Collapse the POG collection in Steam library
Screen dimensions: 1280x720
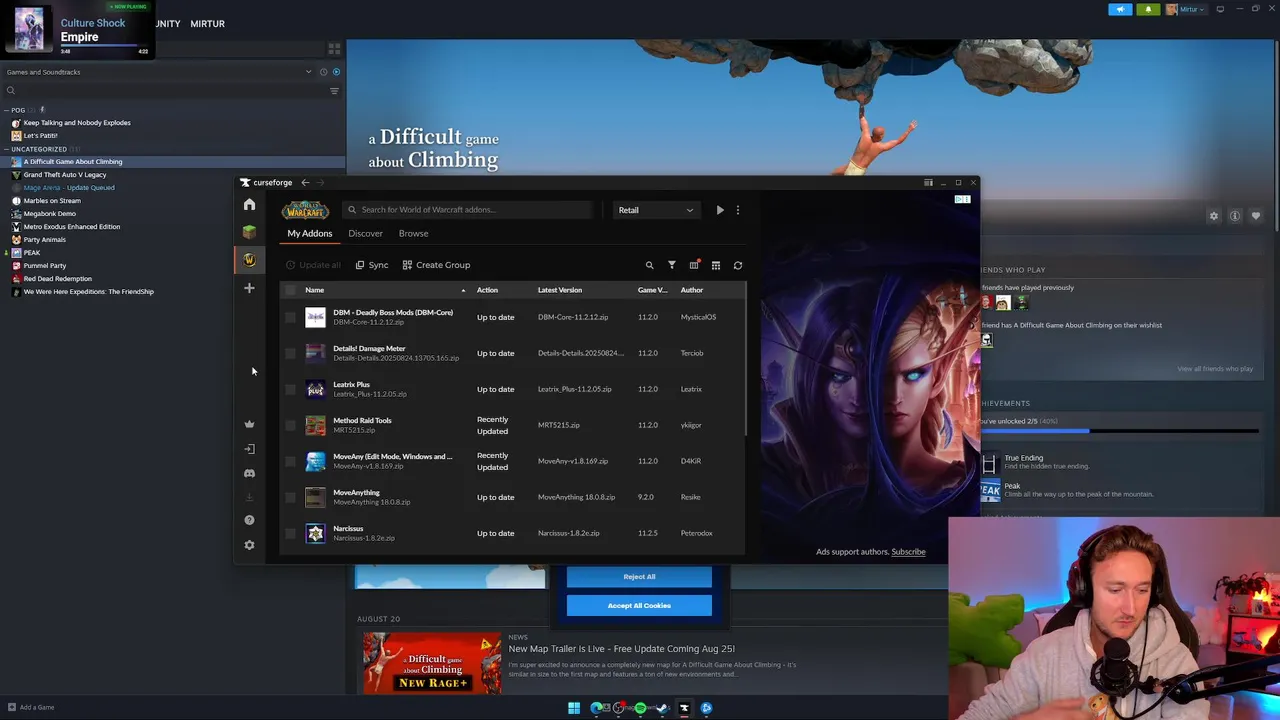[x=7, y=110]
